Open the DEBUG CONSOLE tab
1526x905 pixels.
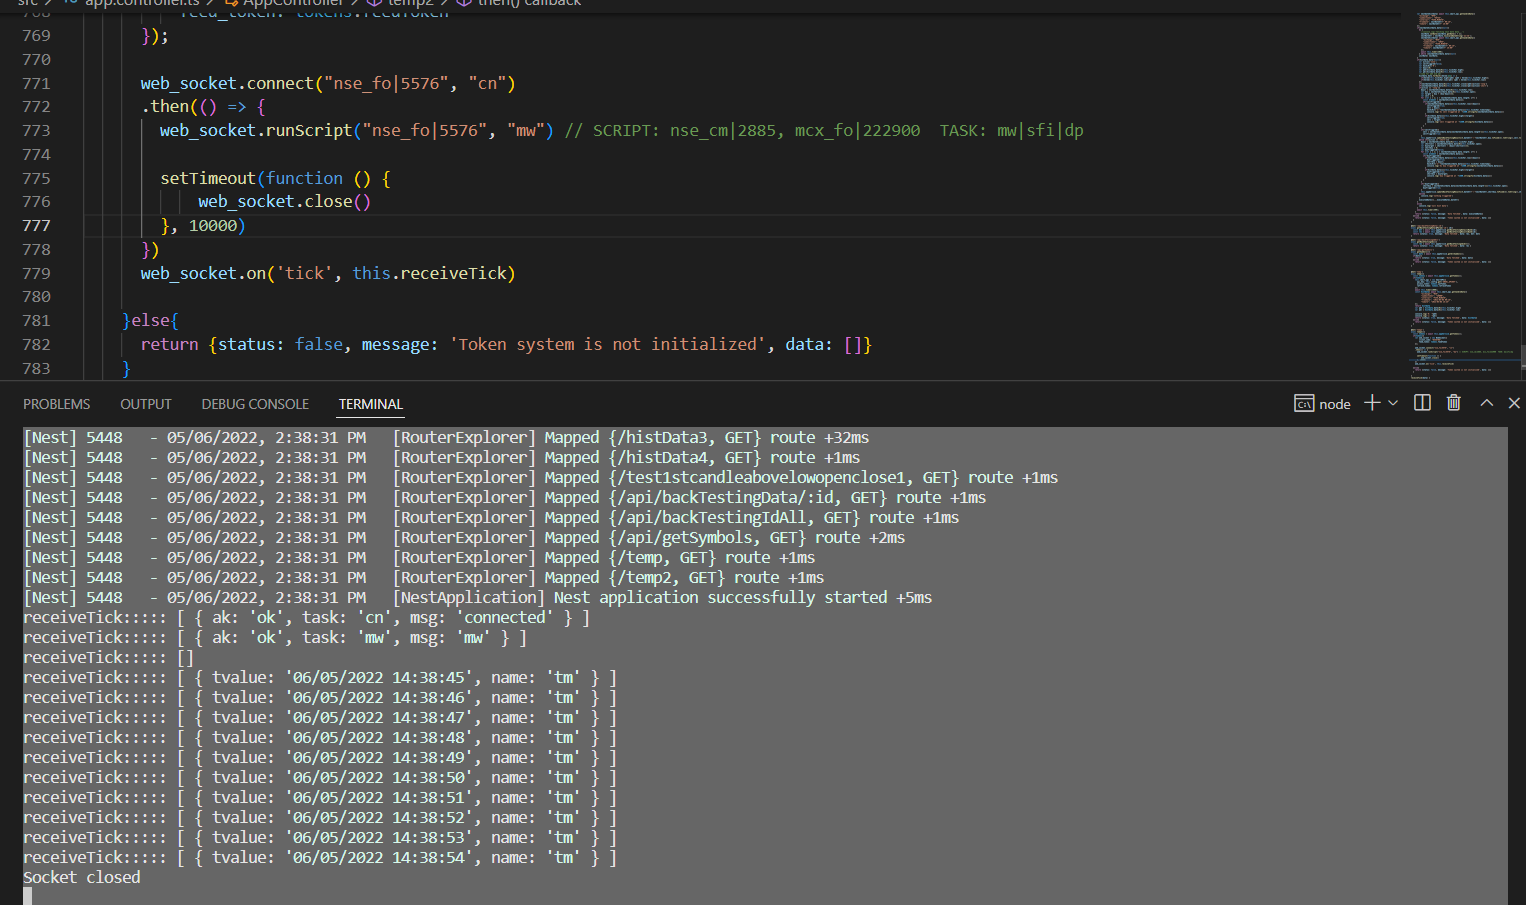(255, 404)
